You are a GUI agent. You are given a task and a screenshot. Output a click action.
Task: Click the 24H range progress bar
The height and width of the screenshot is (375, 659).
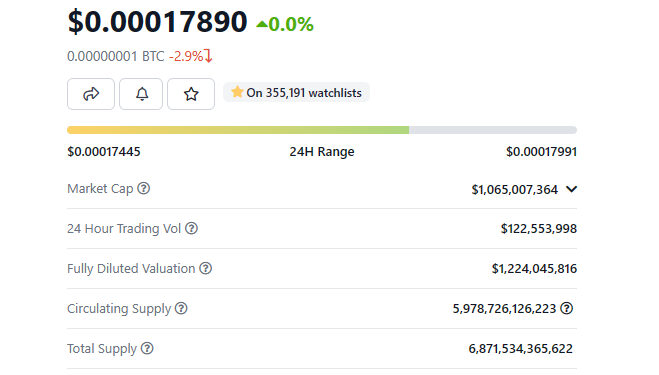(322, 130)
